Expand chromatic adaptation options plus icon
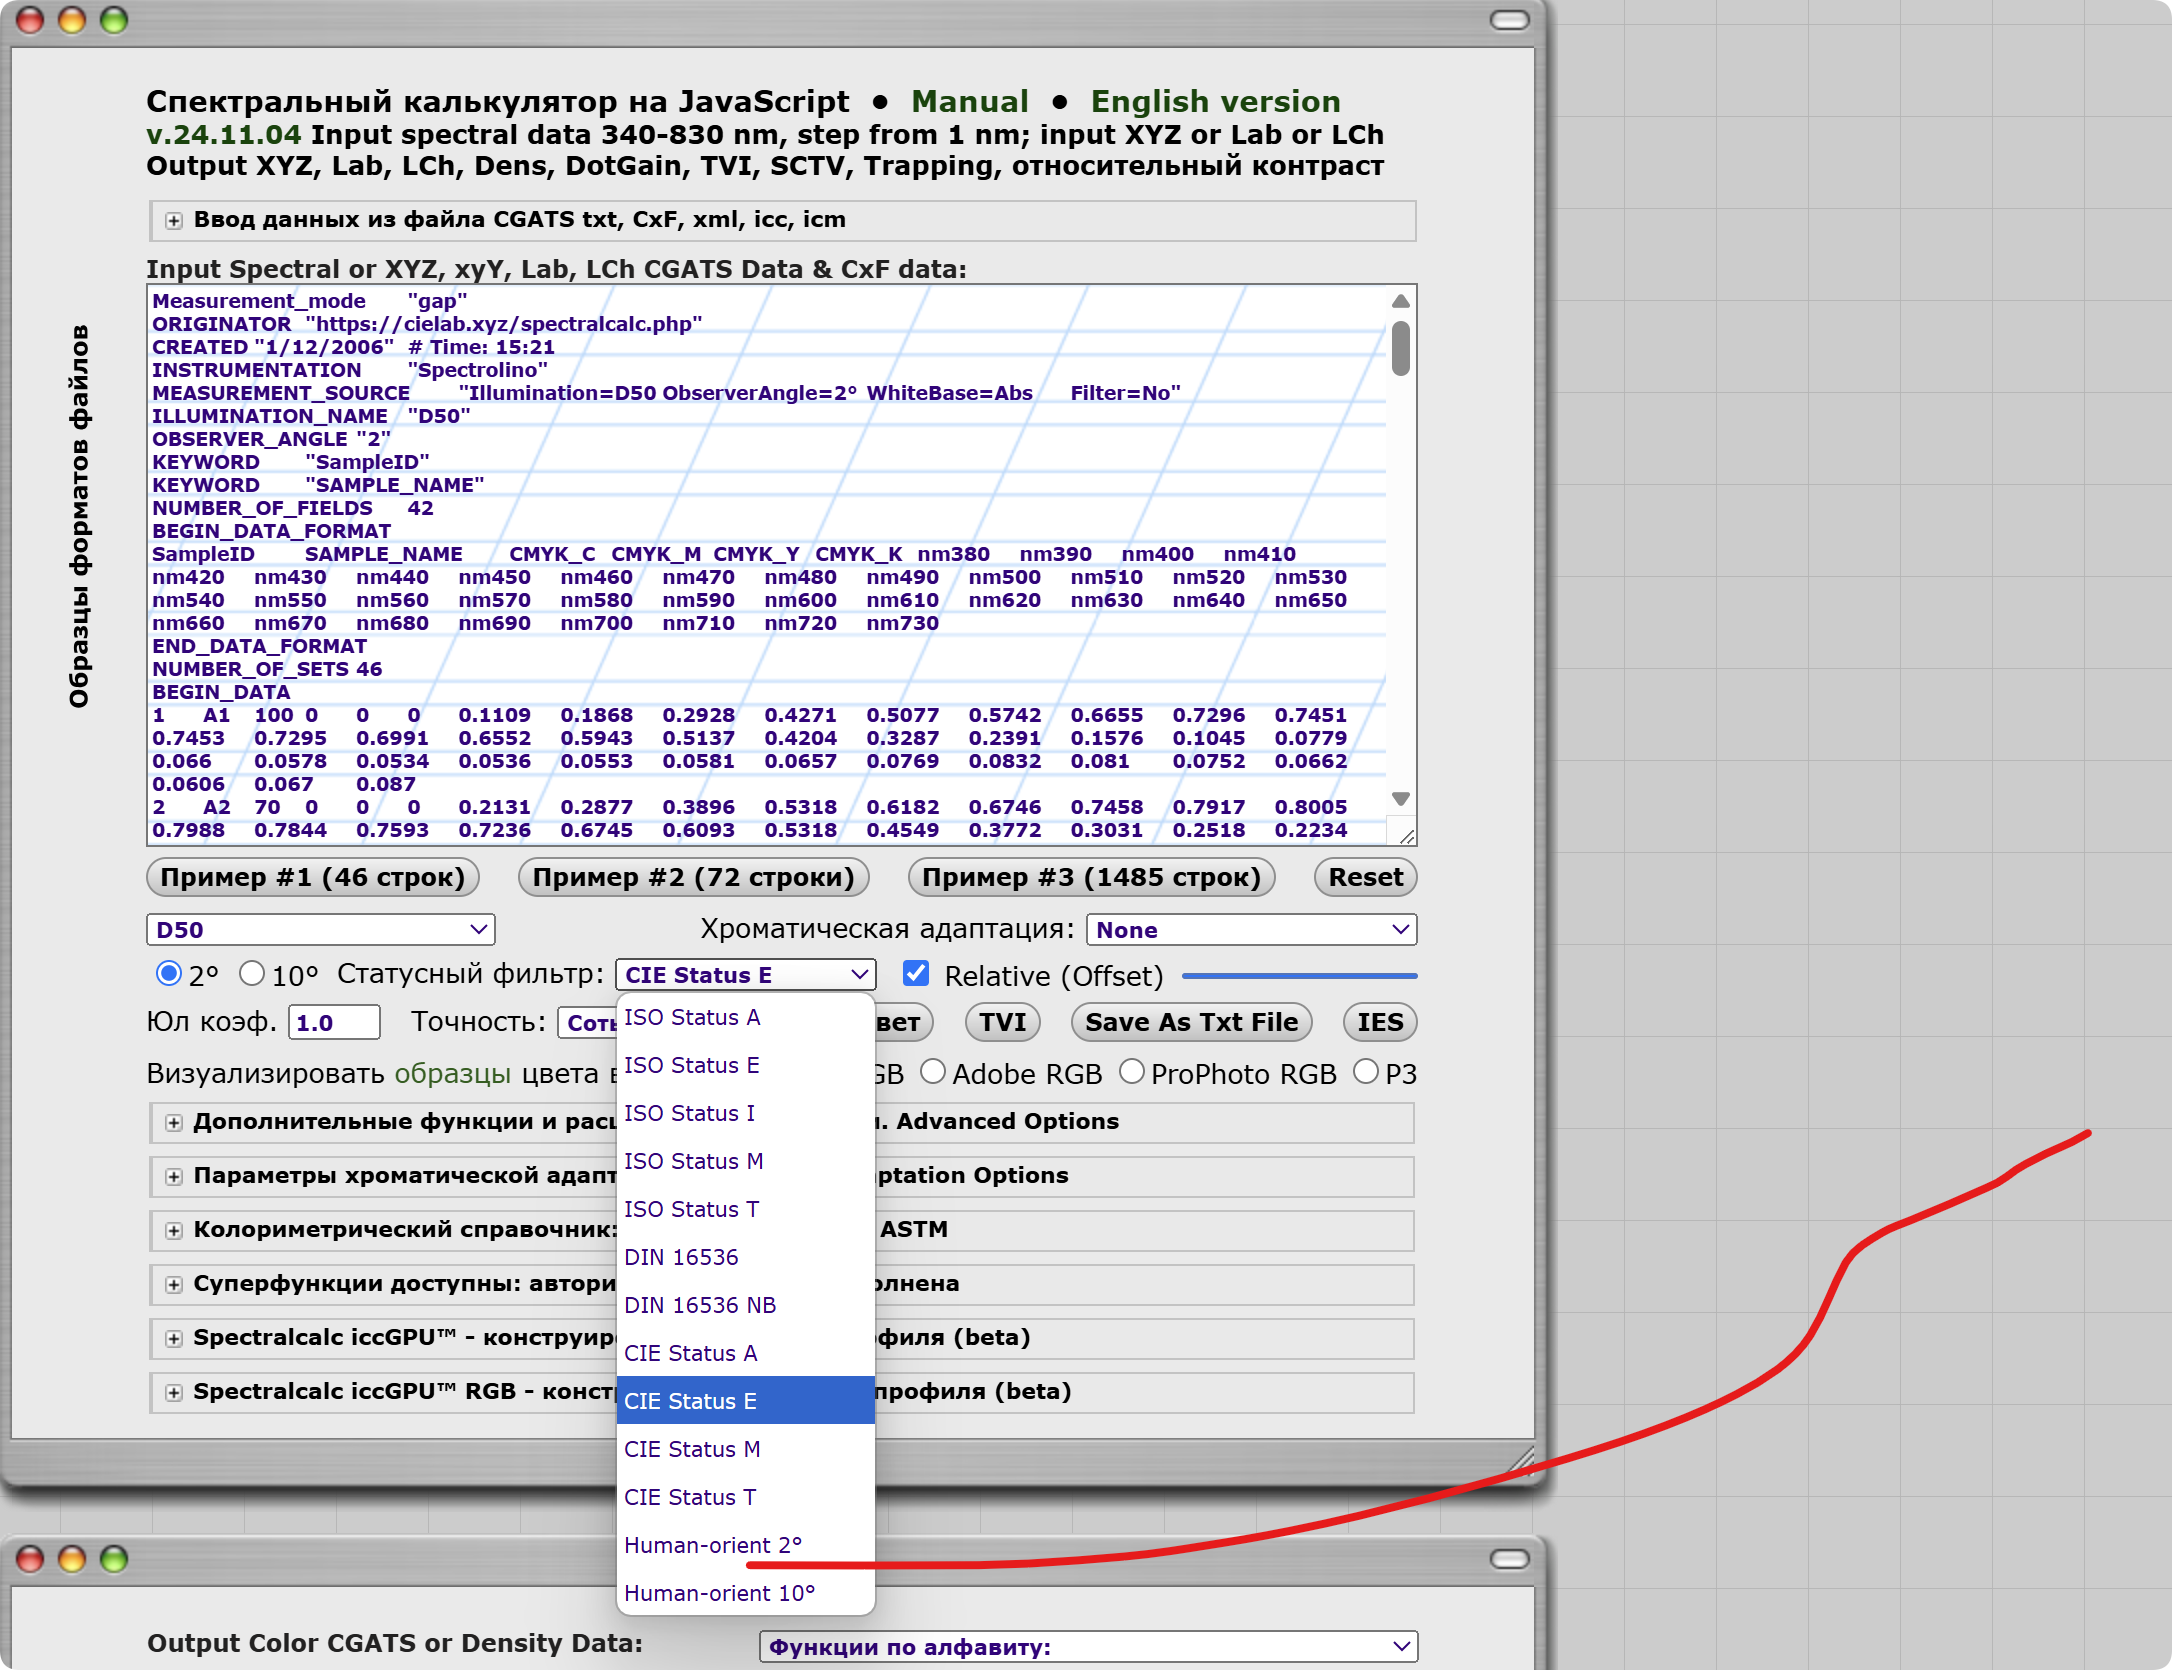The height and width of the screenshot is (1670, 2172). click(174, 1177)
